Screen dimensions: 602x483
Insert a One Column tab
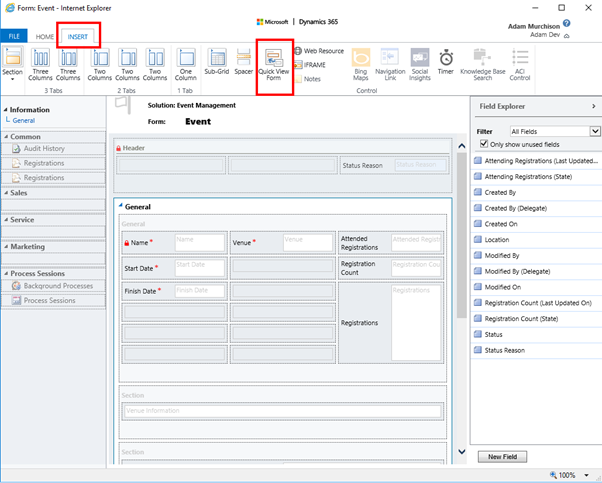click(186, 64)
